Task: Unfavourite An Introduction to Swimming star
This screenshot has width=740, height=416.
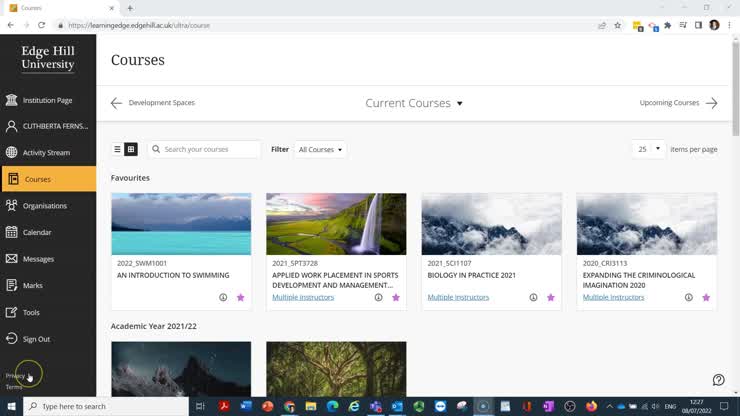Action: pyautogui.click(x=241, y=297)
